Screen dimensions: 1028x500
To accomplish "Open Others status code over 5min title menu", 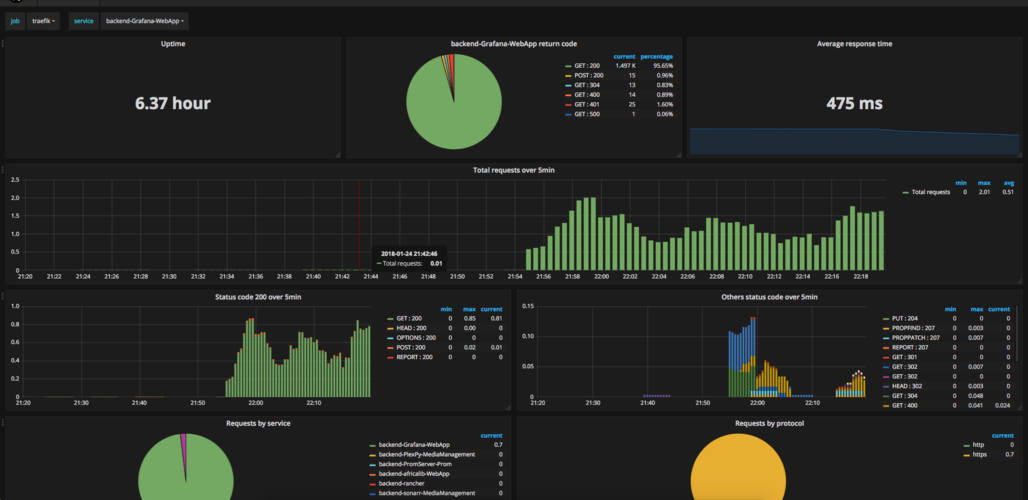I will (x=768, y=297).
